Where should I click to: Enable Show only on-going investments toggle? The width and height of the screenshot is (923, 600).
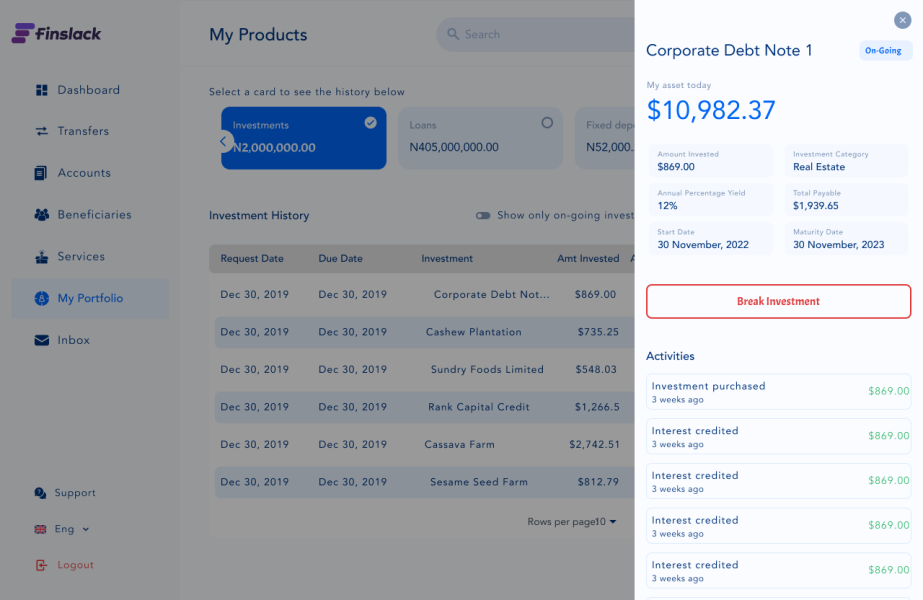tap(483, 215)
